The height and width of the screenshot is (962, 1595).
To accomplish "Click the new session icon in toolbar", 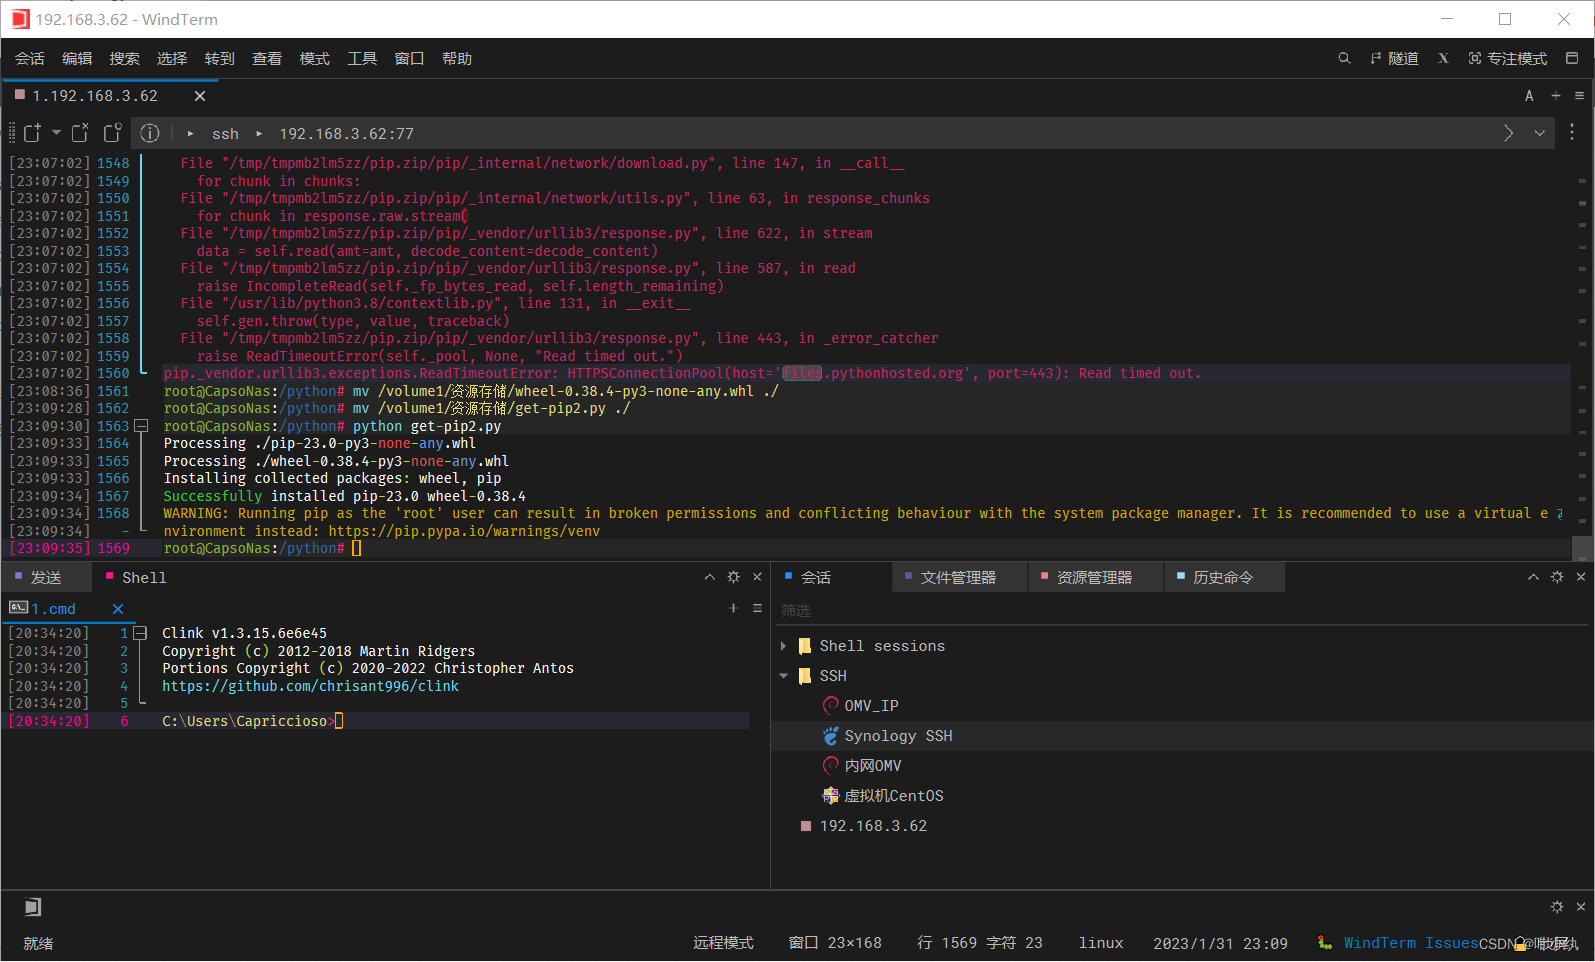I will pos(32,133).
